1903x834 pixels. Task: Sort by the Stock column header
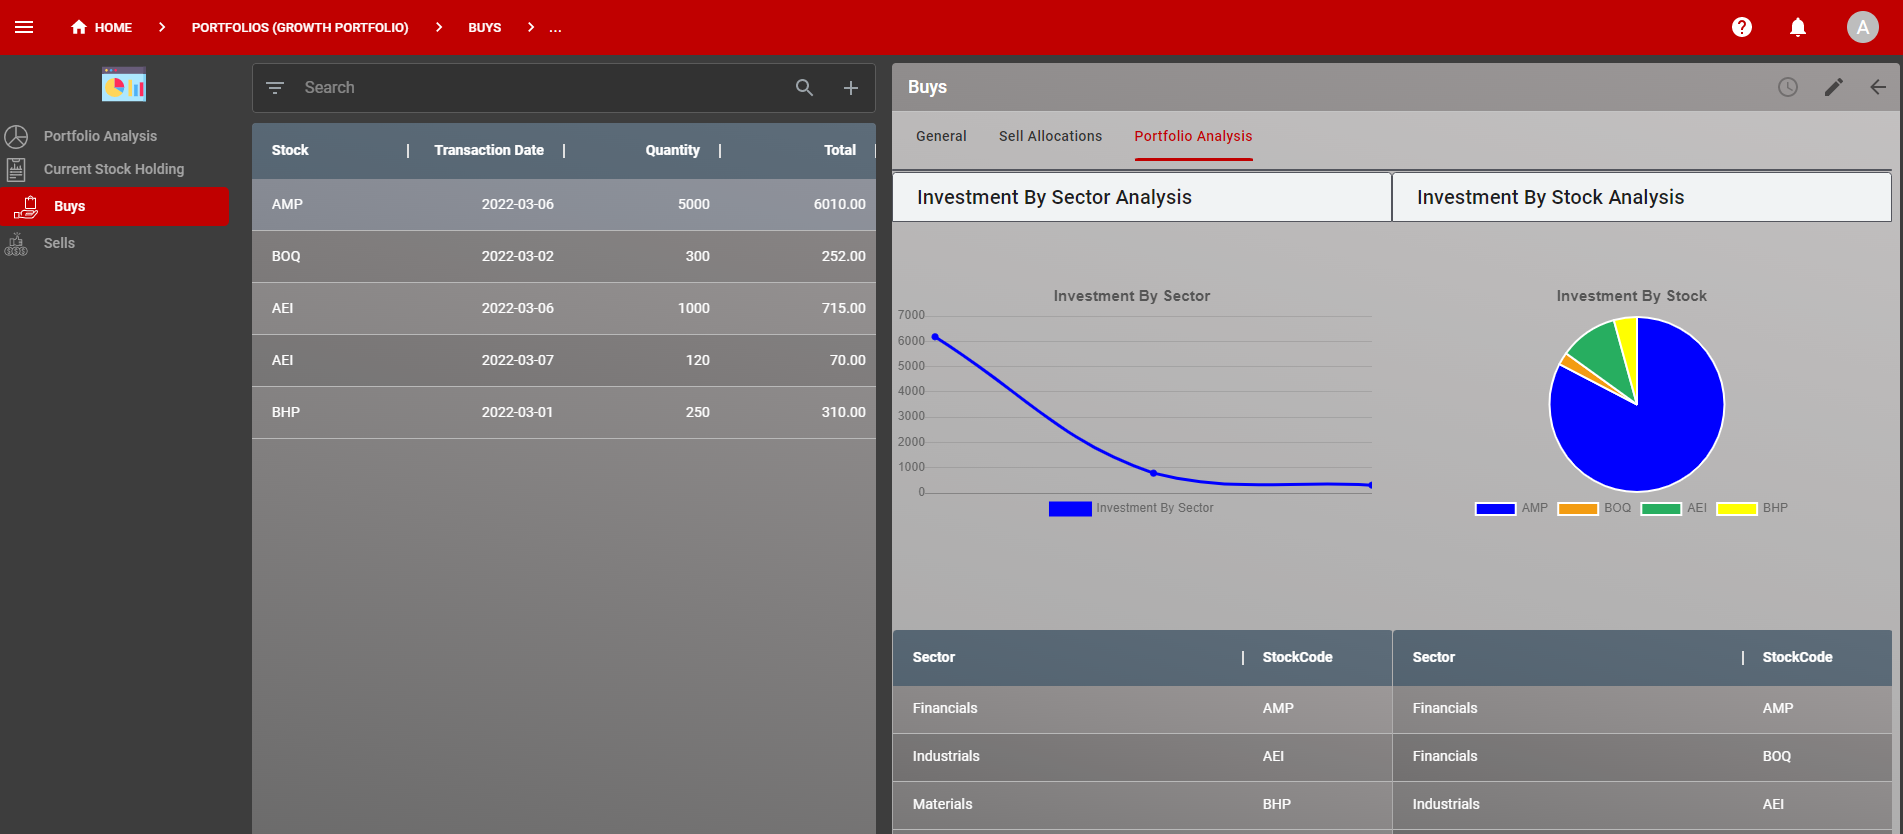coord(290,150)
